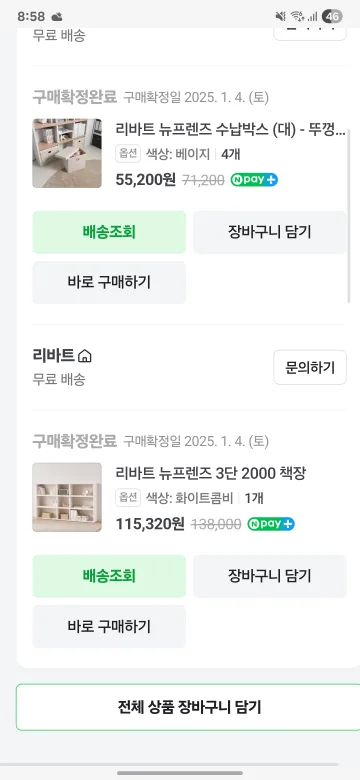Contact the seller via 문의하기
Image resolution: width=360 pixels, height=780 pixels.
point(310,368)
